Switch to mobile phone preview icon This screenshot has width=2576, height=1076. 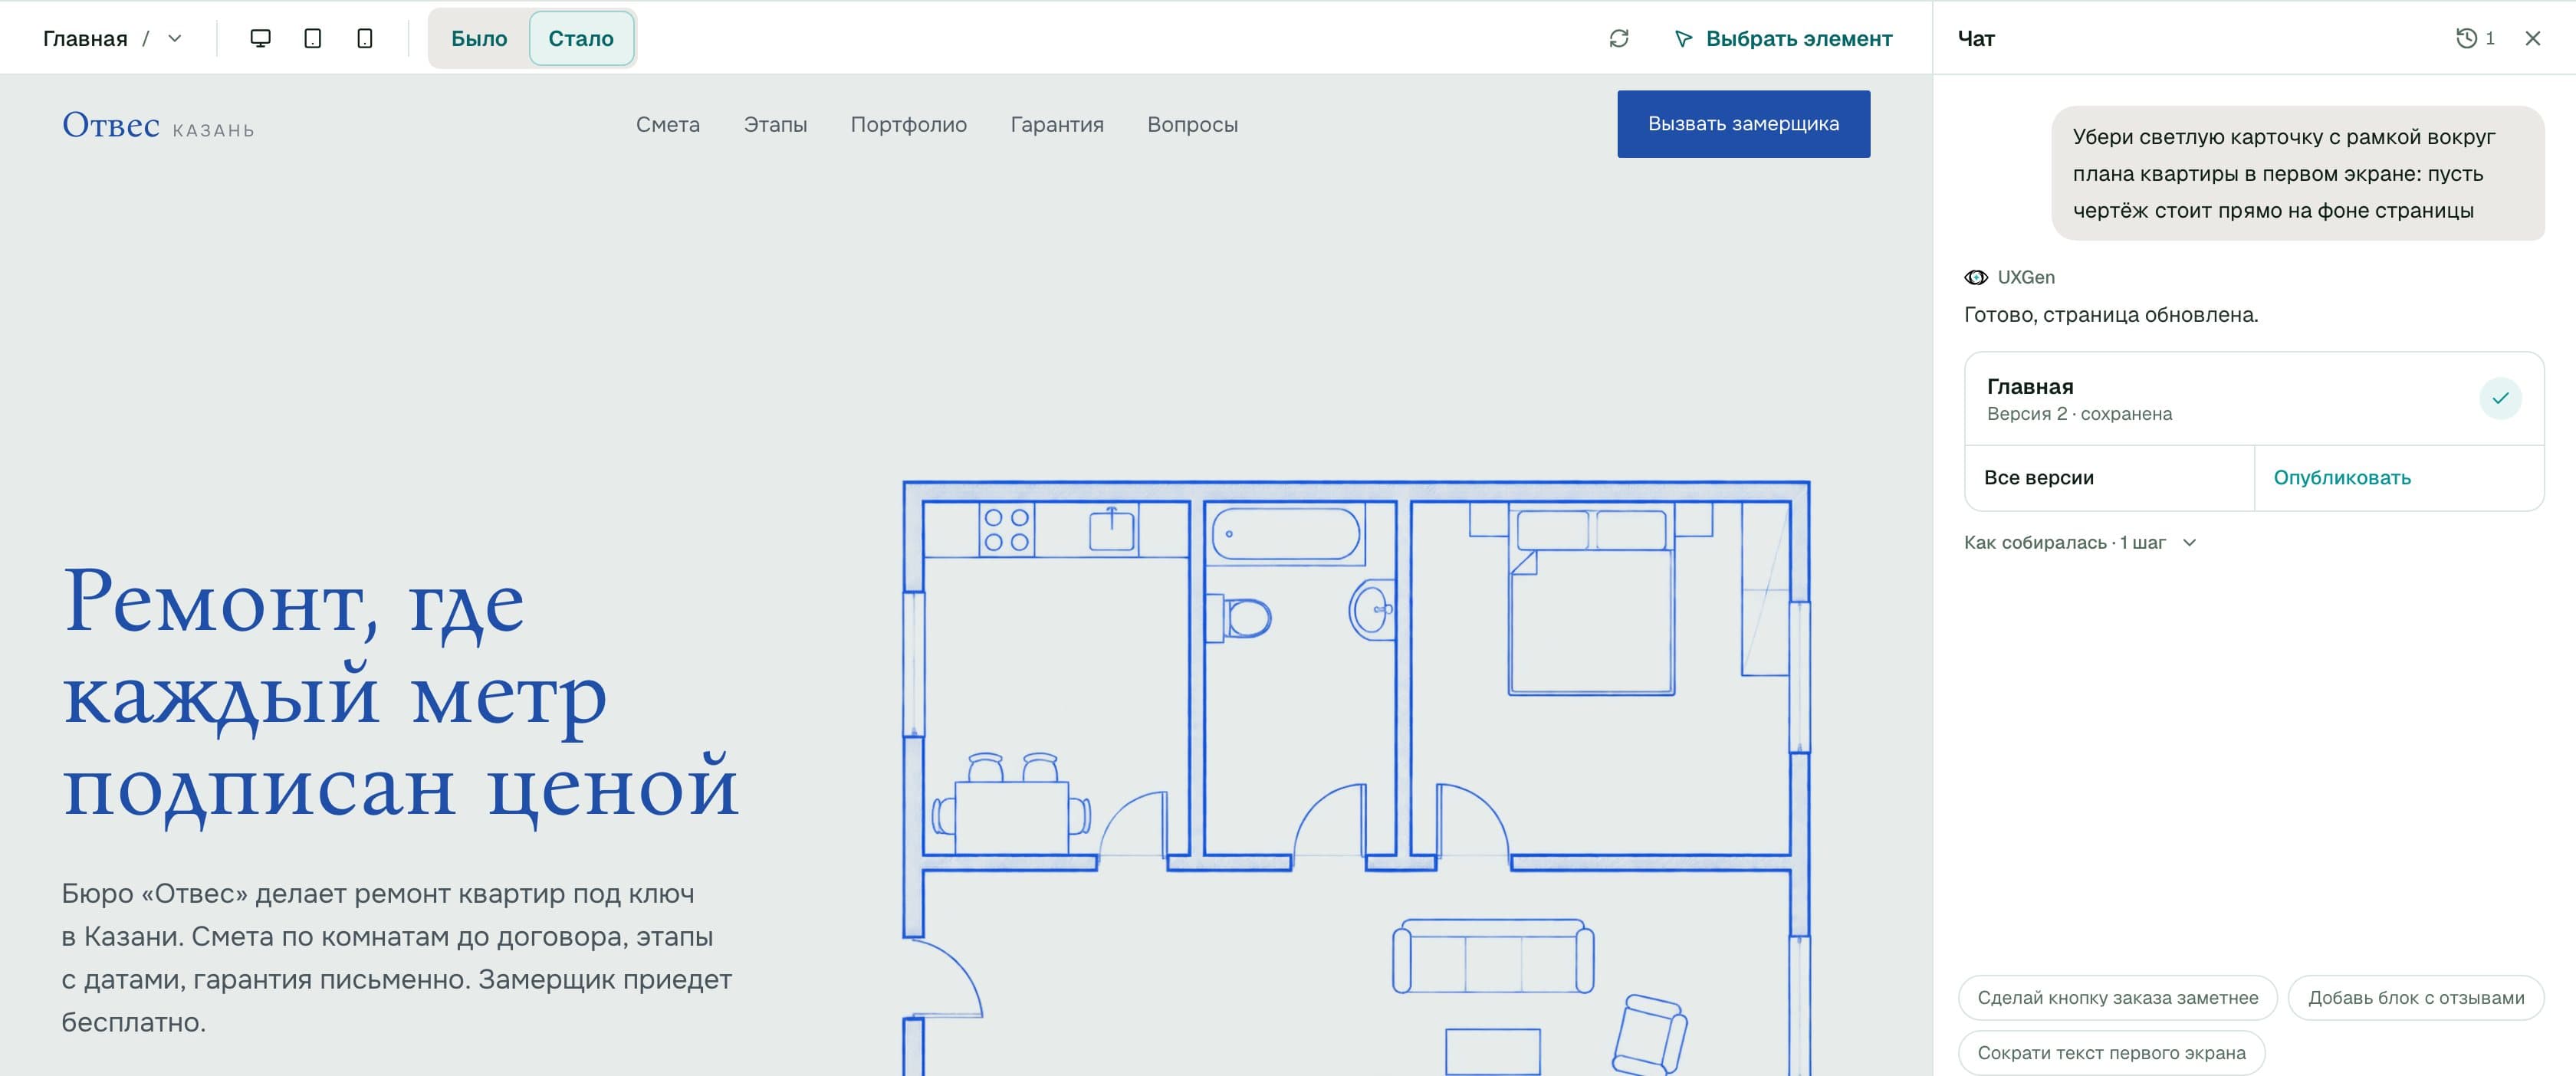pos(365,38)
